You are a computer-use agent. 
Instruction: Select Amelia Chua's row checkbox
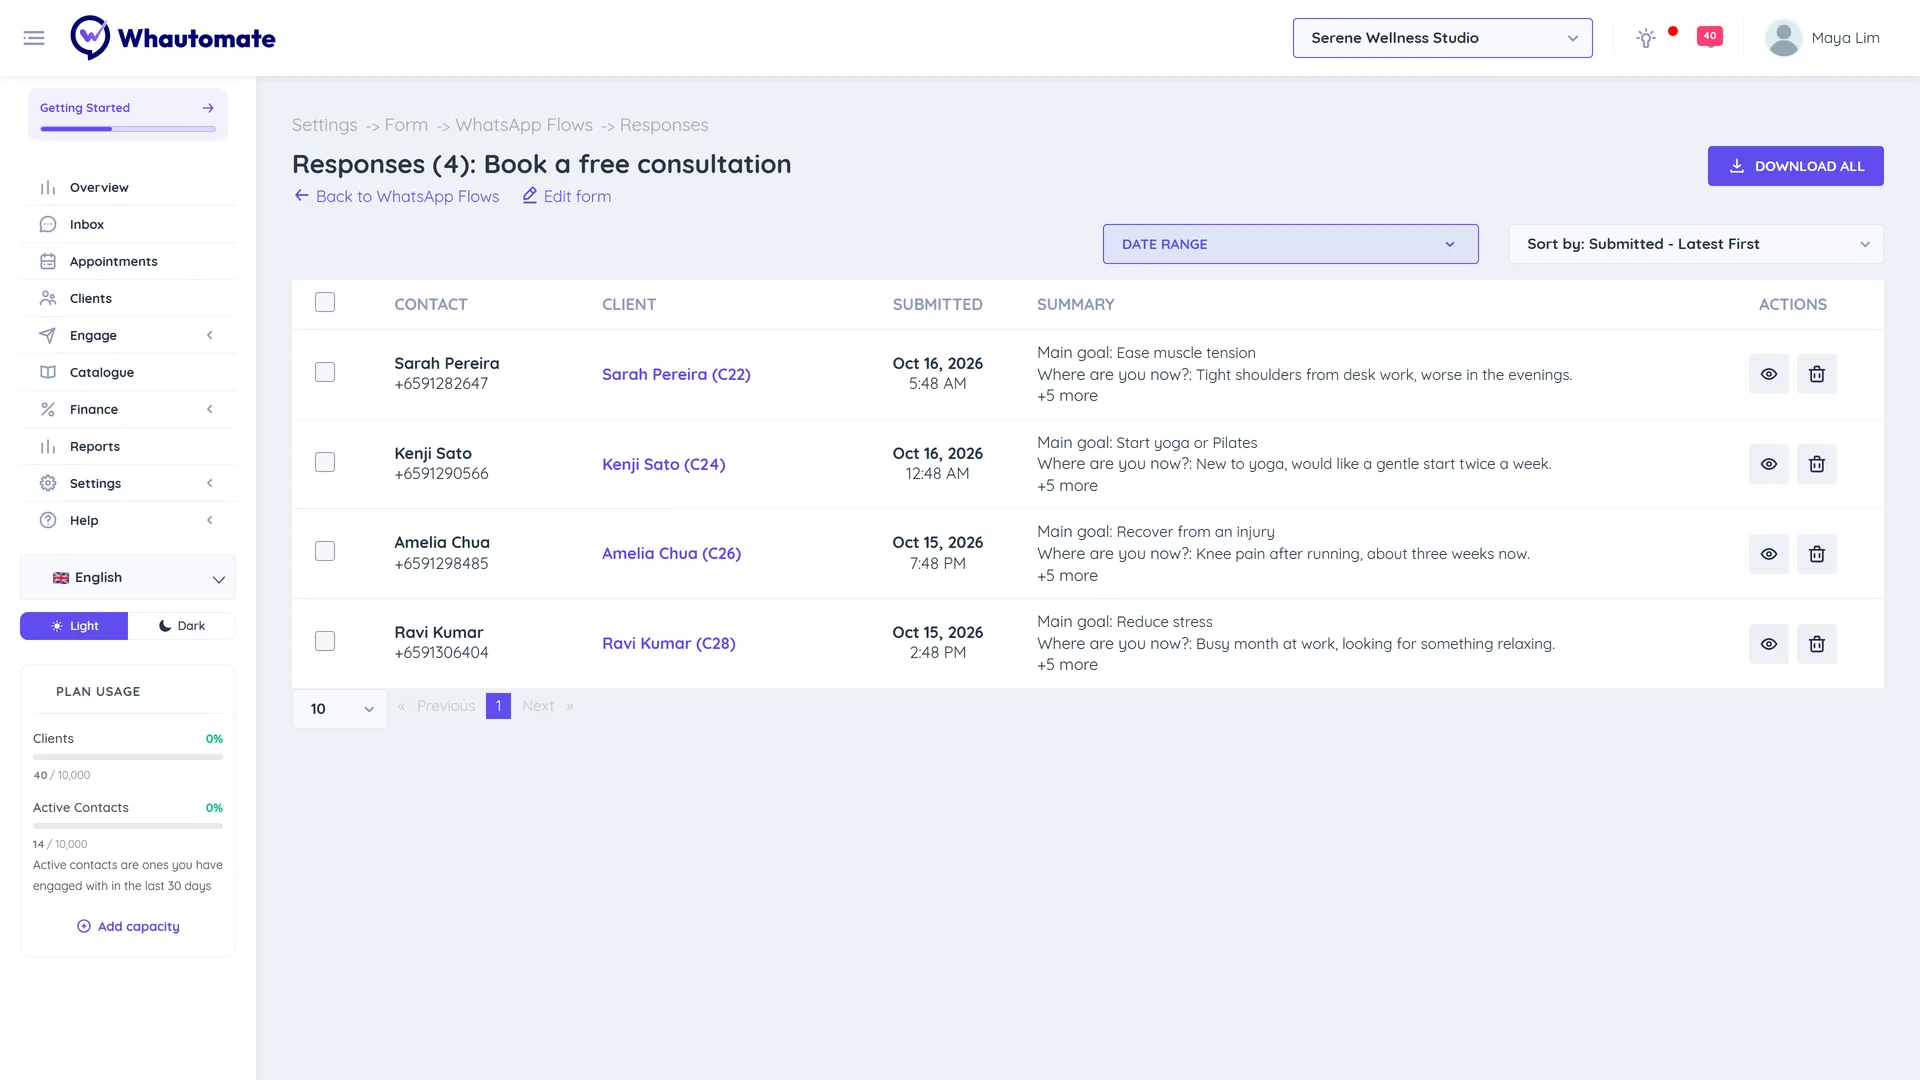[x=325, y=551]
